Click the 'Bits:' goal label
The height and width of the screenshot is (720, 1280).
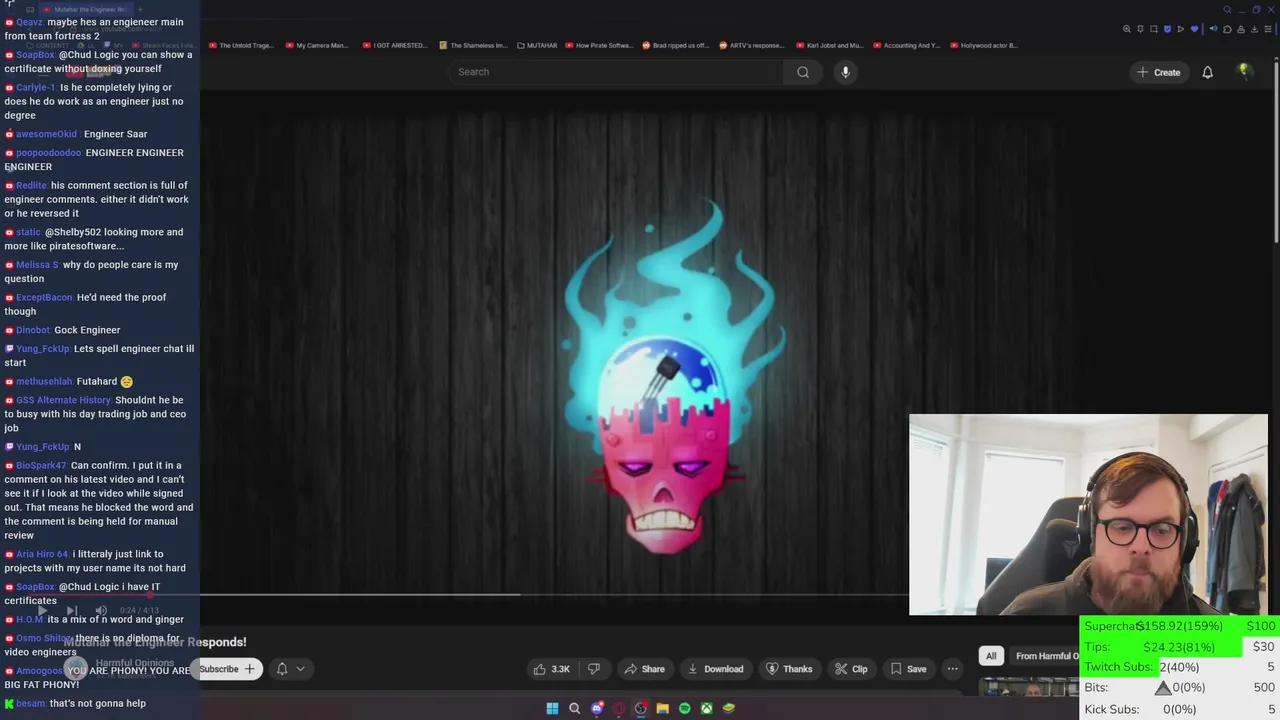pos(1096,688)
